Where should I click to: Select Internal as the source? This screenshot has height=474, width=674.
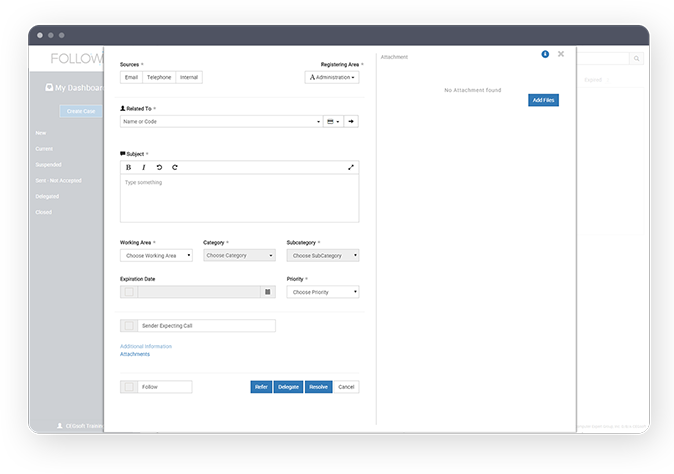coord(189,77)
